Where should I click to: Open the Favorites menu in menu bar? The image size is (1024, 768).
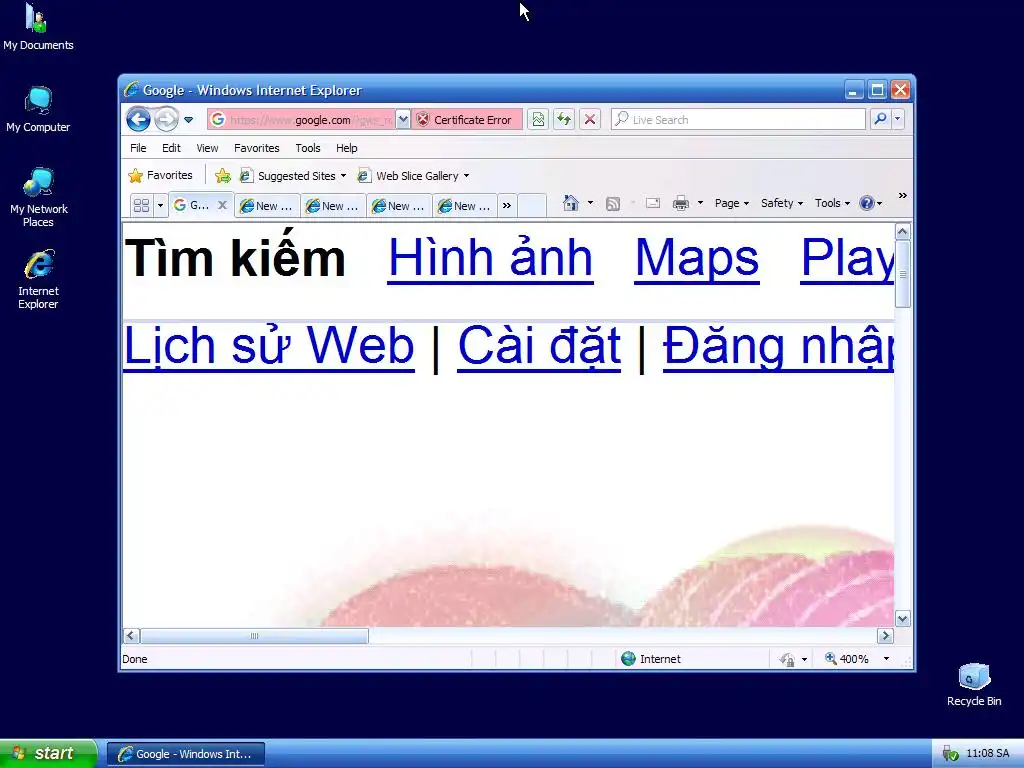coord(257,148)
